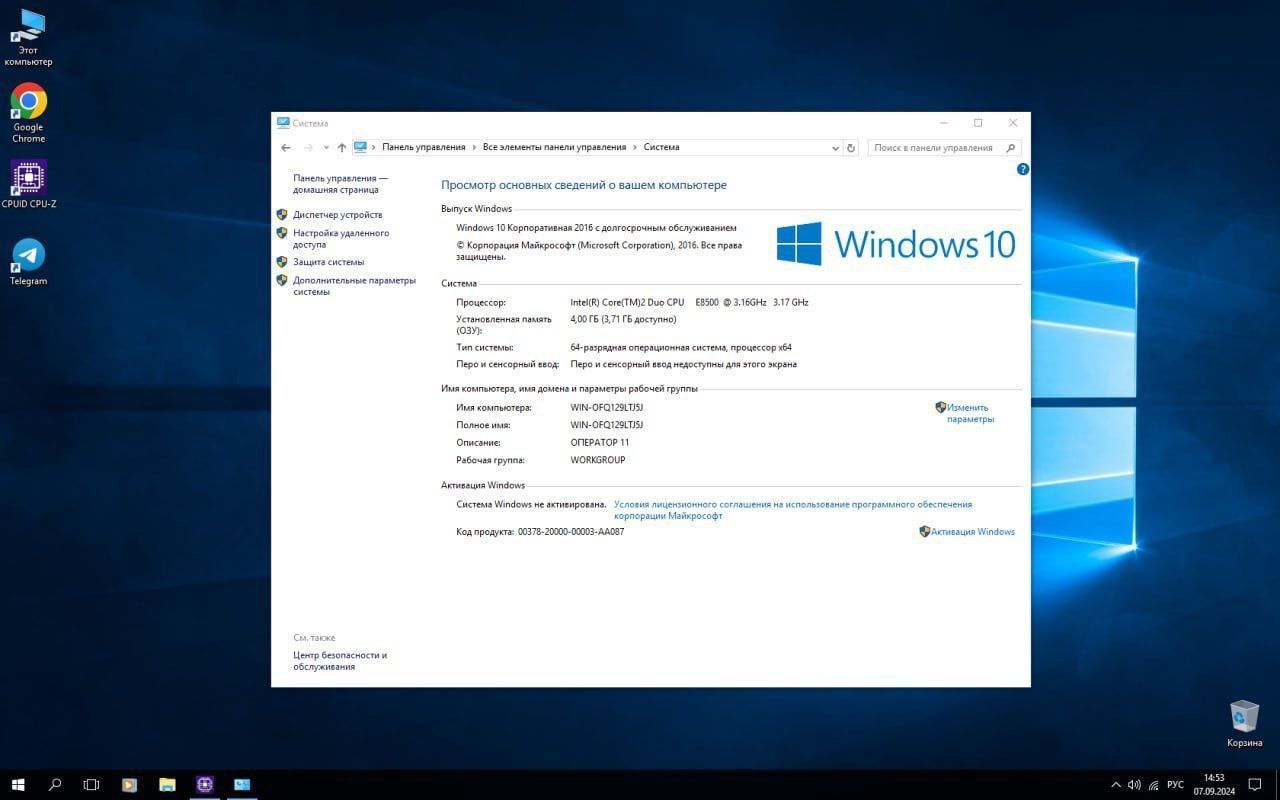This screenshot has width=1280, height=800.
Task: Open the Action Center notifications icon
Action: [x=1255, y=785]
